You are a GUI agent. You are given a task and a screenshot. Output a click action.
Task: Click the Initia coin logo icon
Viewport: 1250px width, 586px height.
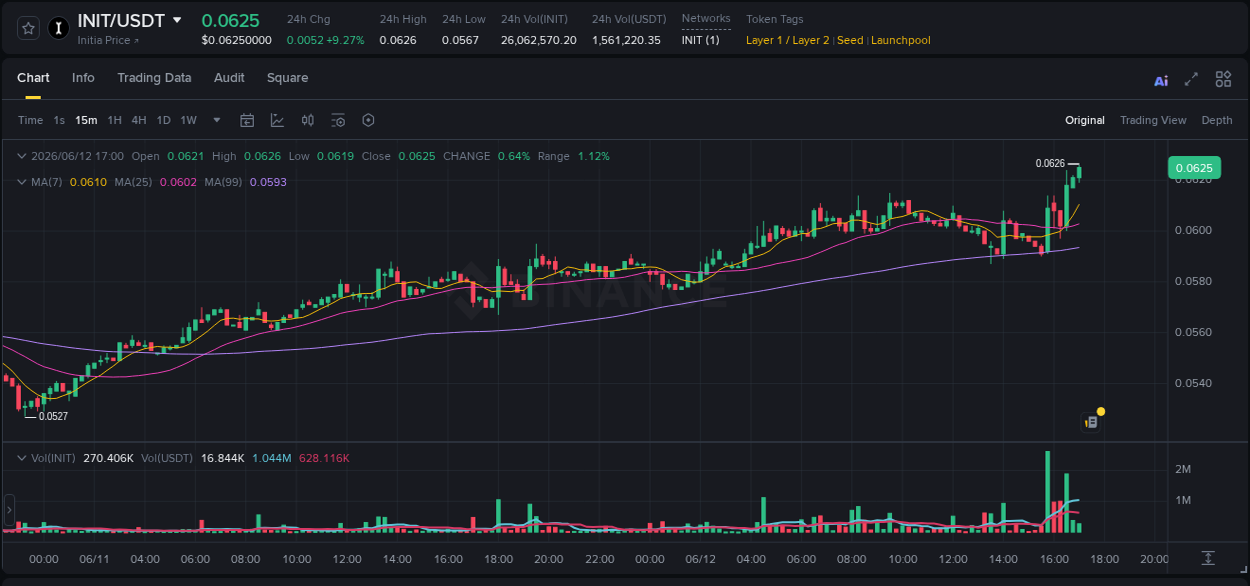point(59,28)
